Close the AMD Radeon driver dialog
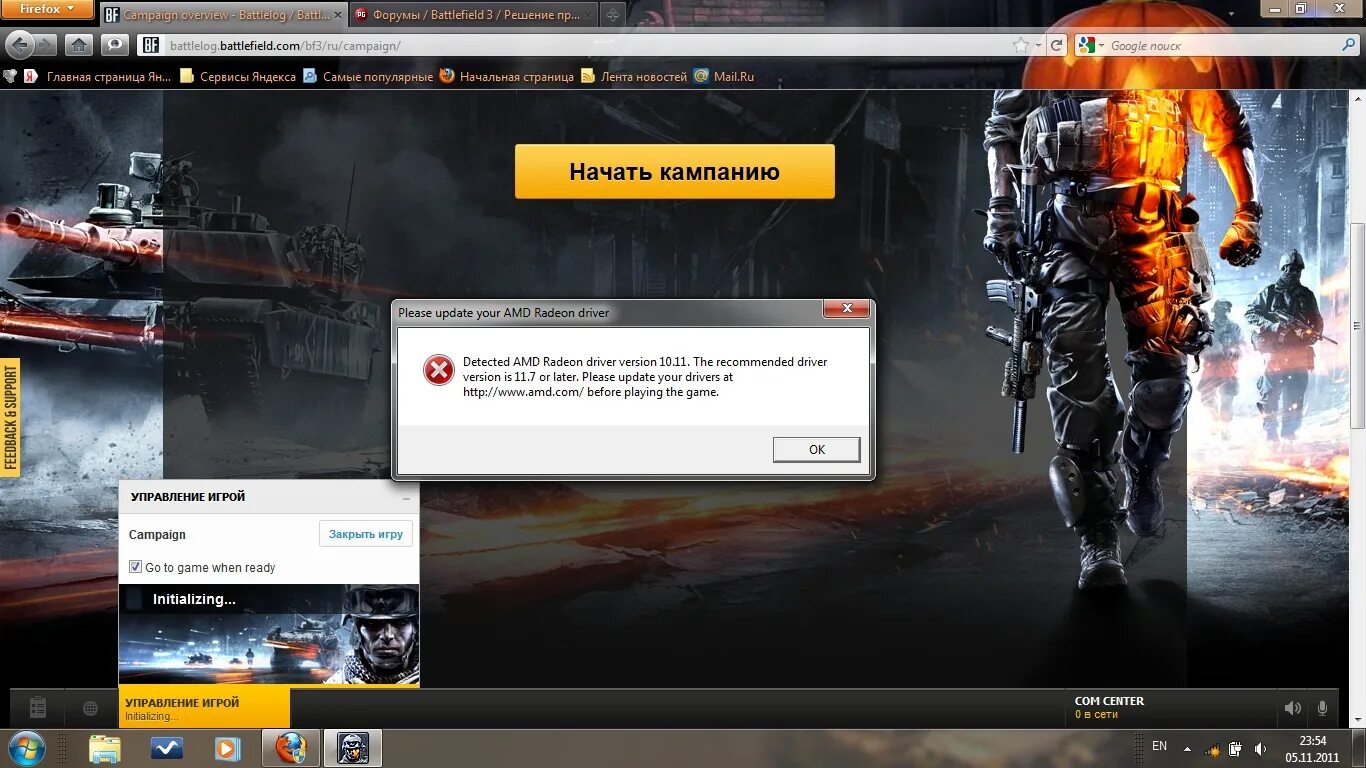 tap(847, 308)
